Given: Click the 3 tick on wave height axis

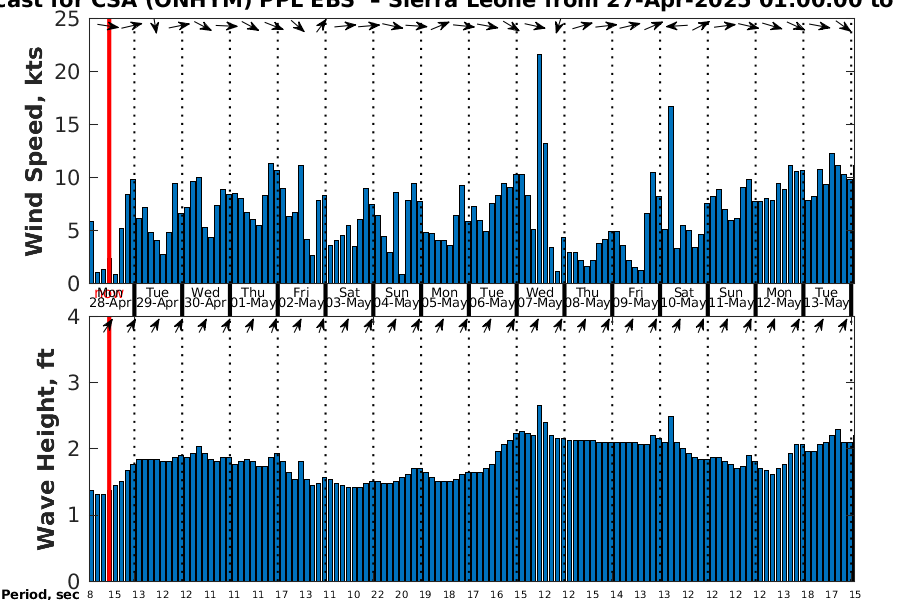Looking at the screenshot, I should point(73,382).
